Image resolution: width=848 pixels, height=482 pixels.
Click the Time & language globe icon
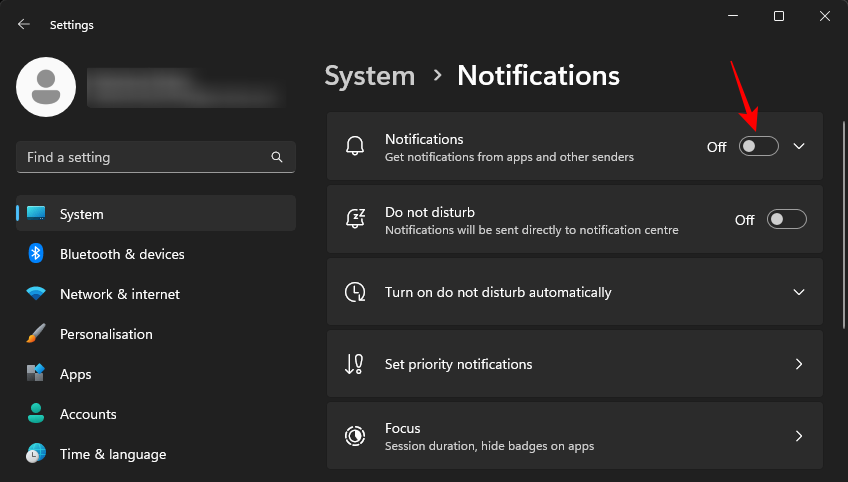(36, 453)
